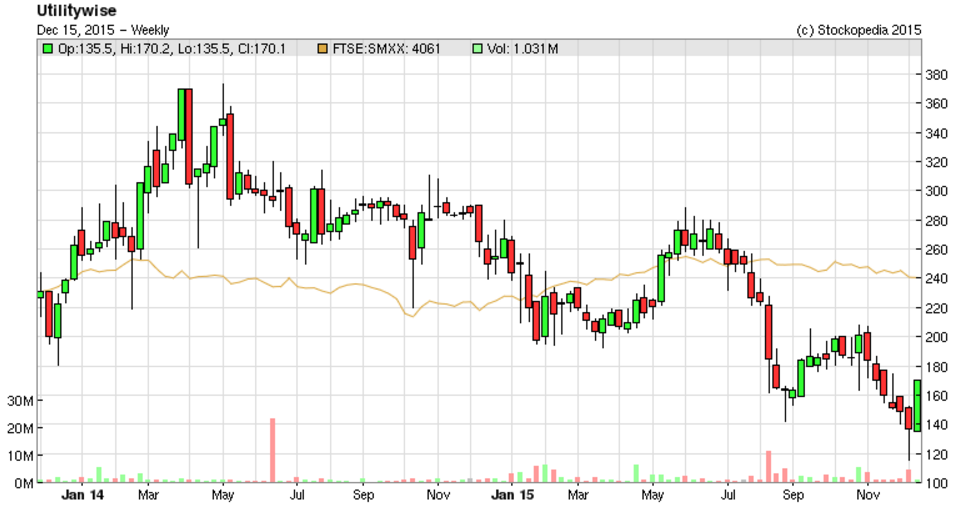Screen dimensions: 967x518
Task: Click the green price legend swatch
Action: (x=47, y=48)
